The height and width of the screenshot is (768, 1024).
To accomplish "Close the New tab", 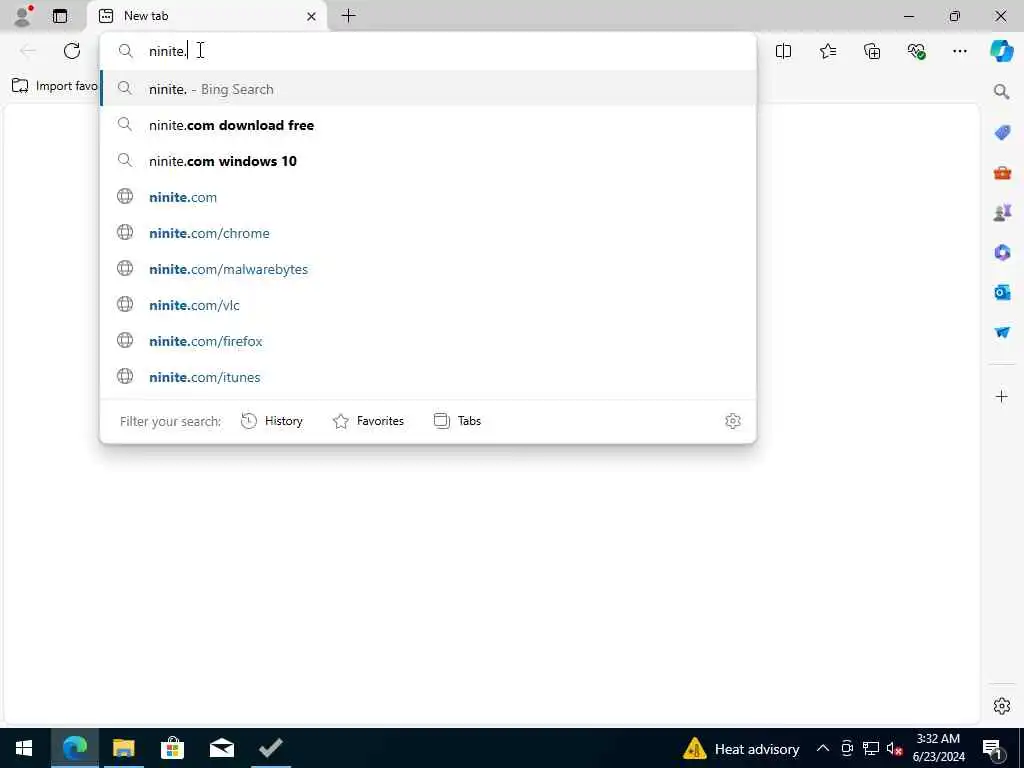I will pyautogui.click(x=312, y=16).
